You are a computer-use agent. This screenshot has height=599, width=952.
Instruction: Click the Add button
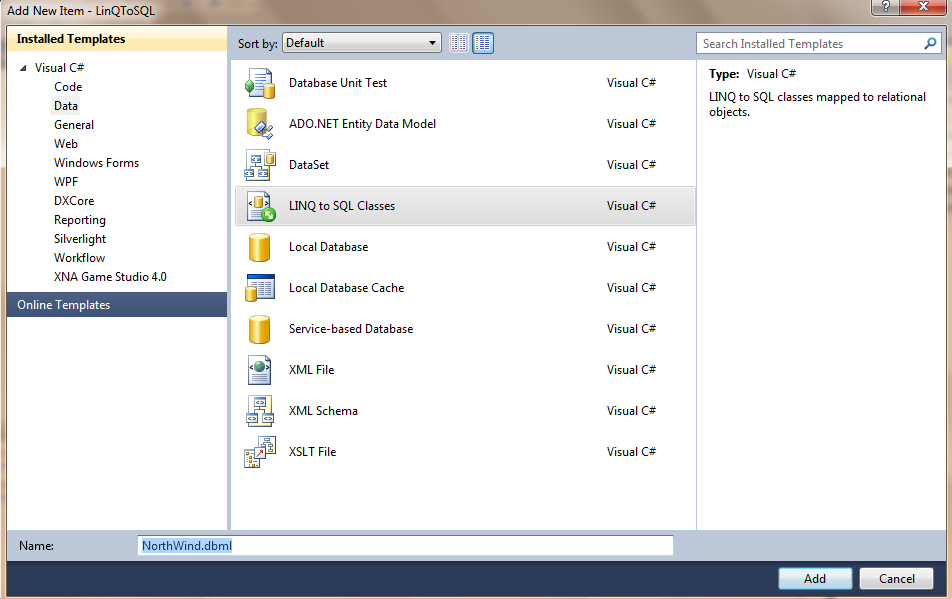pyautogui.click(x=815, y=578)
